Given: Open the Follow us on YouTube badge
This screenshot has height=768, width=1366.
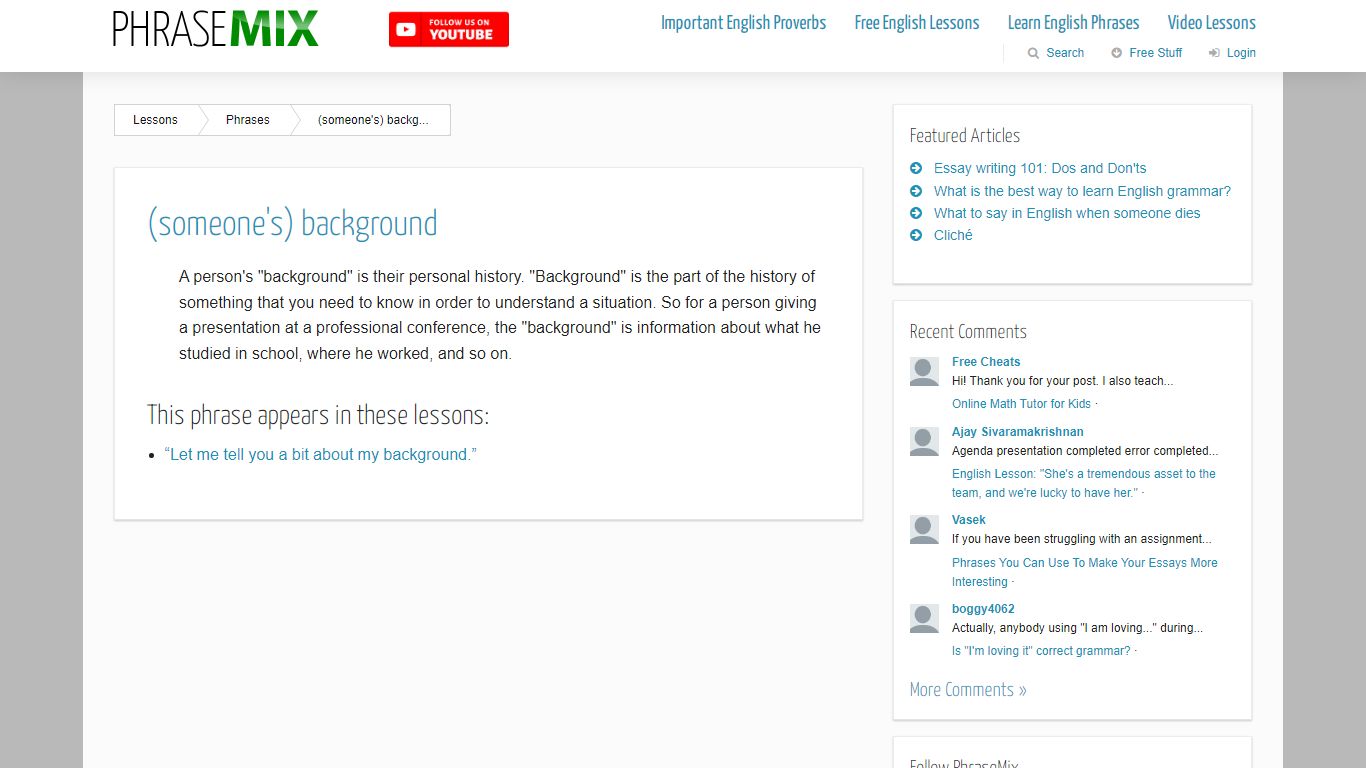Looking at the screenshot, I should (449, 29).
